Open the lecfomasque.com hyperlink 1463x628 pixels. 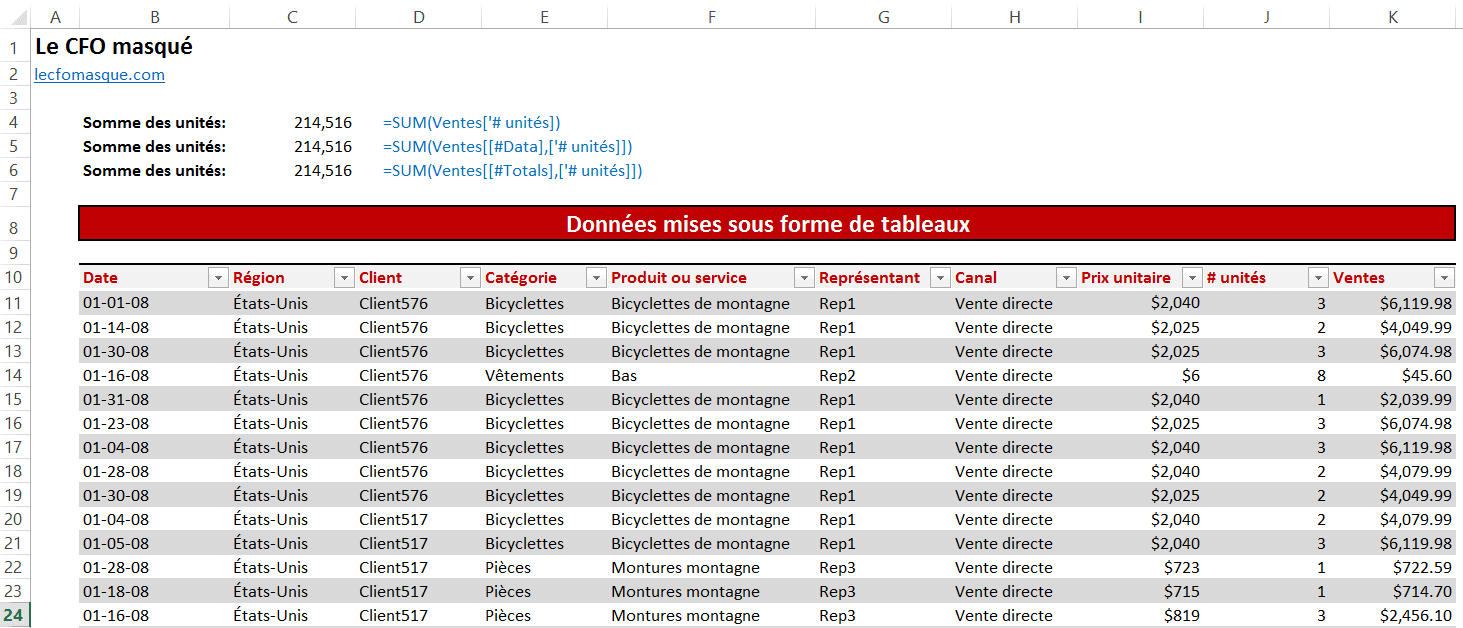click(99, 75)
